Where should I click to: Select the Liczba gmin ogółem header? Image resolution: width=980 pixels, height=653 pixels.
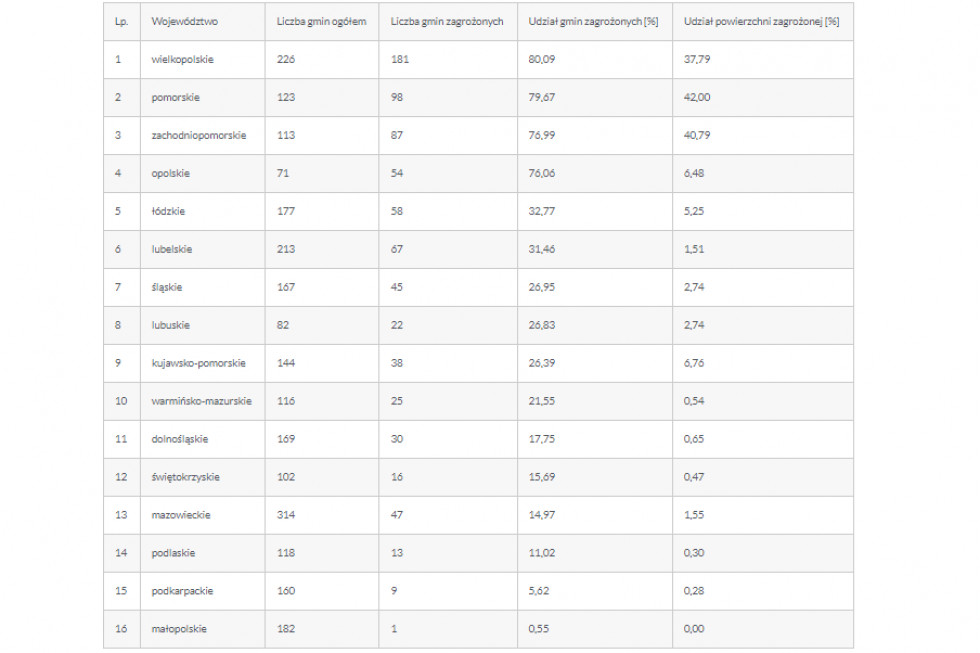click(321, 21)
